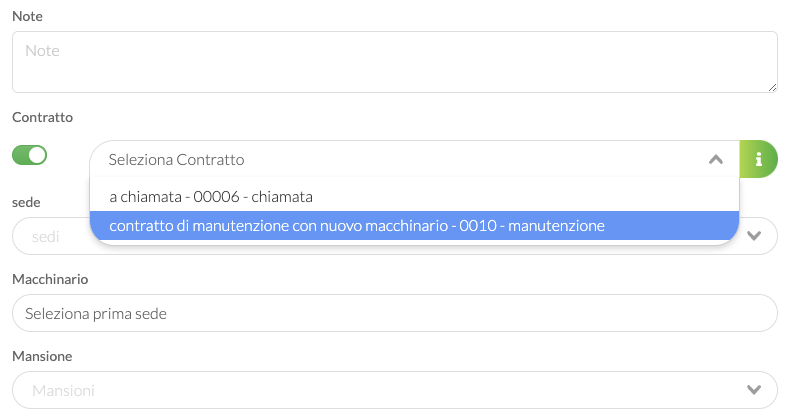Click the green info icon beside contract selector

tap(758, 159)
